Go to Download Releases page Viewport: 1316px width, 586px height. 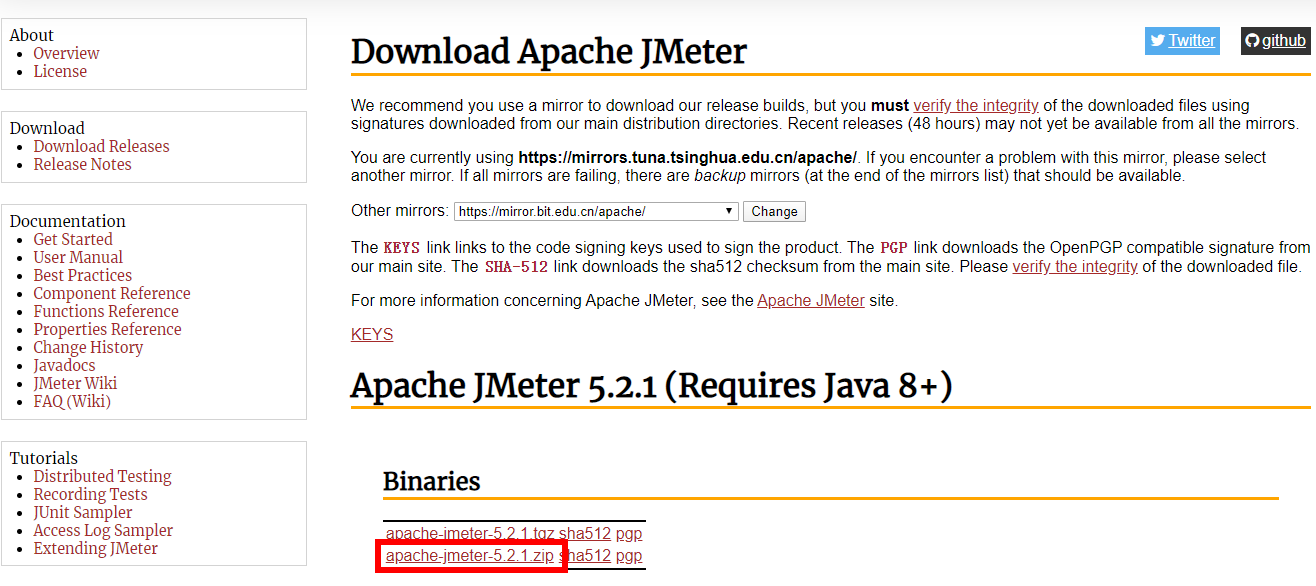coord(101,146)
